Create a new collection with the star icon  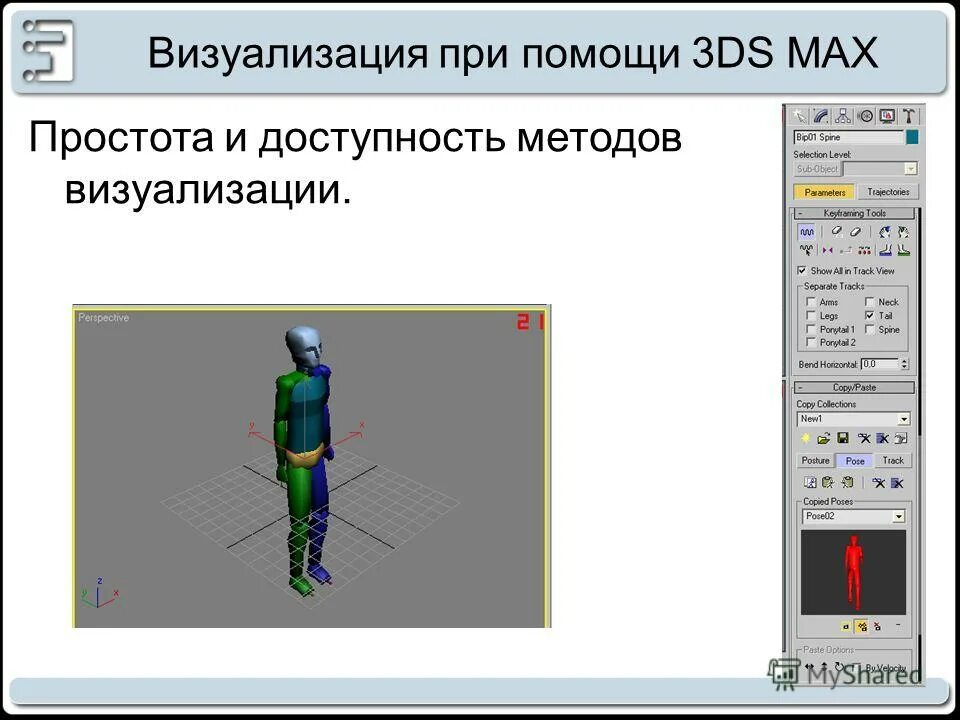click(806, 438)
